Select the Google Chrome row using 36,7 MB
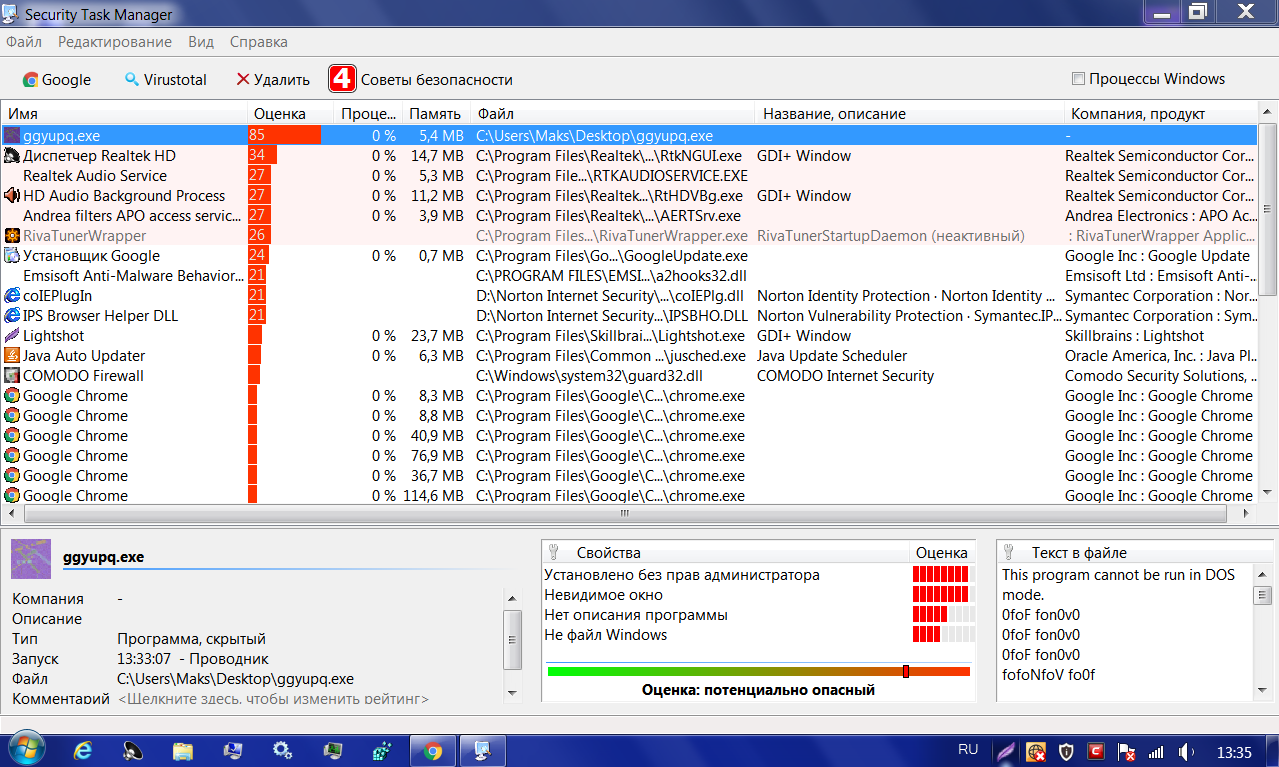 pos(628,475)
